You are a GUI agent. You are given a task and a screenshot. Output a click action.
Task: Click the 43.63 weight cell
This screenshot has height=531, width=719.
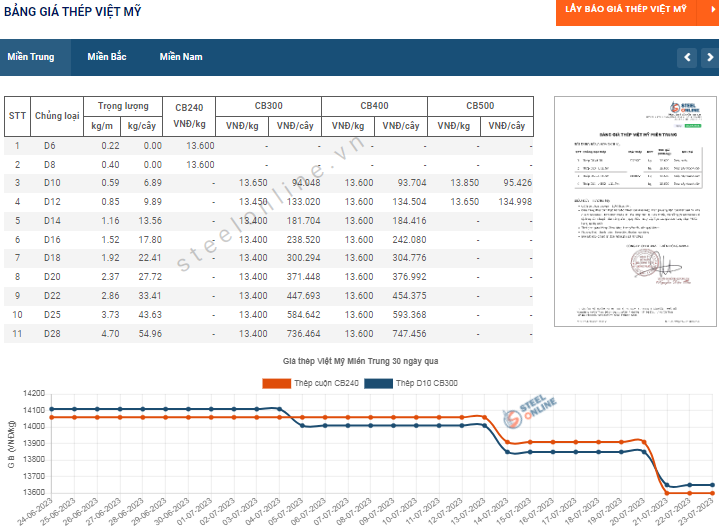point(150,315)
